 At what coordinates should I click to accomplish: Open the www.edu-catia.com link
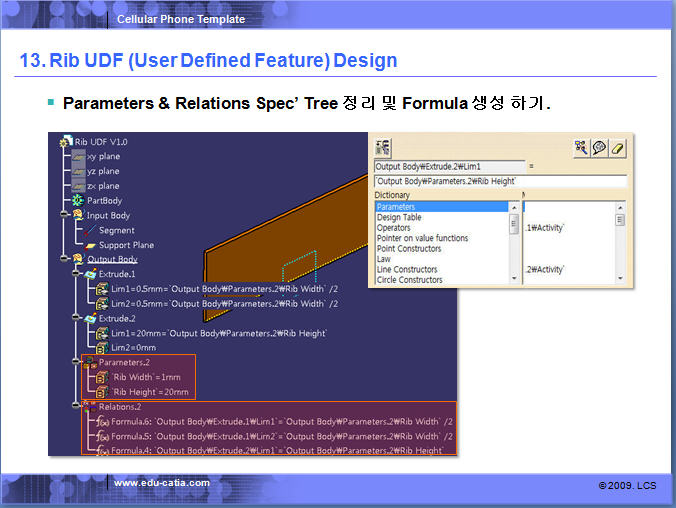[x=162, y=483]
